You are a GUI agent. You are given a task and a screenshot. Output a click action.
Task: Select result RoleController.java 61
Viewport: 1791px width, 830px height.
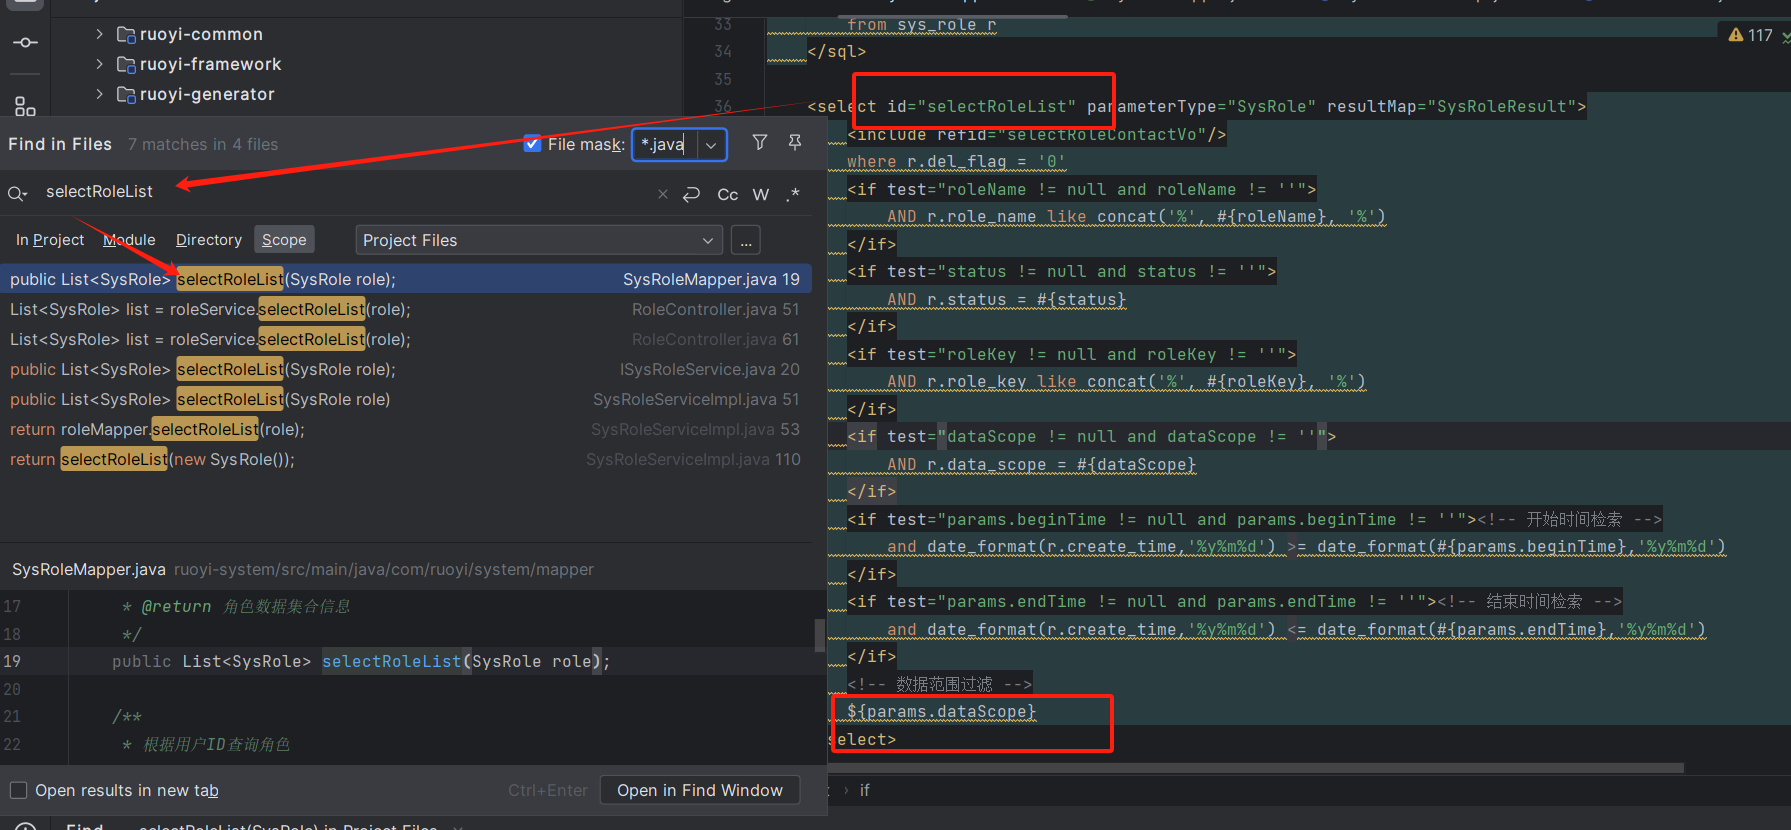tap(405, 339)
